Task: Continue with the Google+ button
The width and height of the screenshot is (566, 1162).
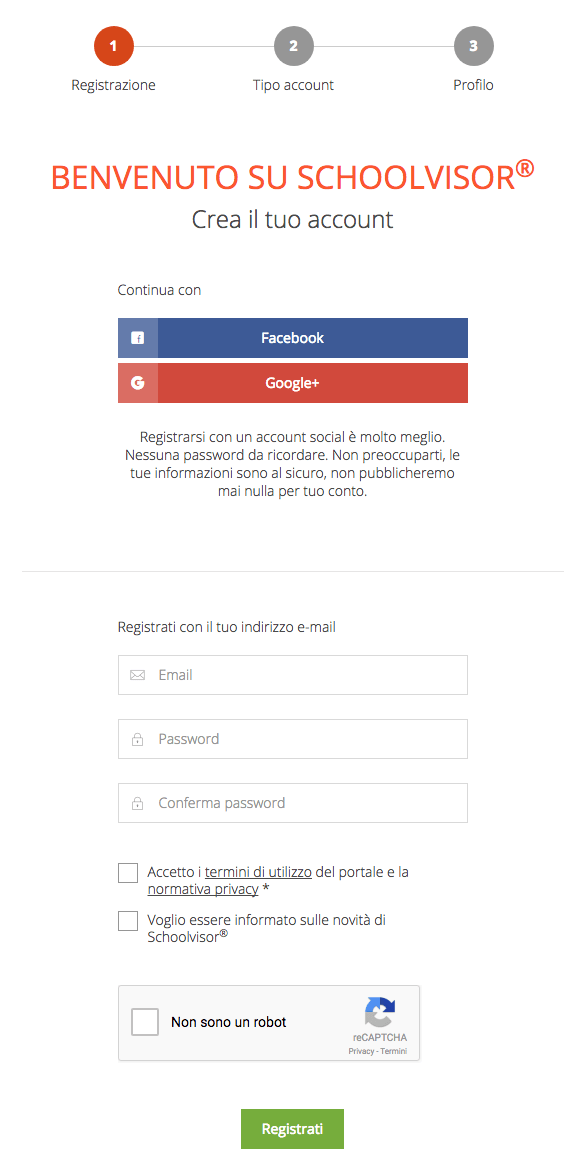Action: tap(293, 383)
